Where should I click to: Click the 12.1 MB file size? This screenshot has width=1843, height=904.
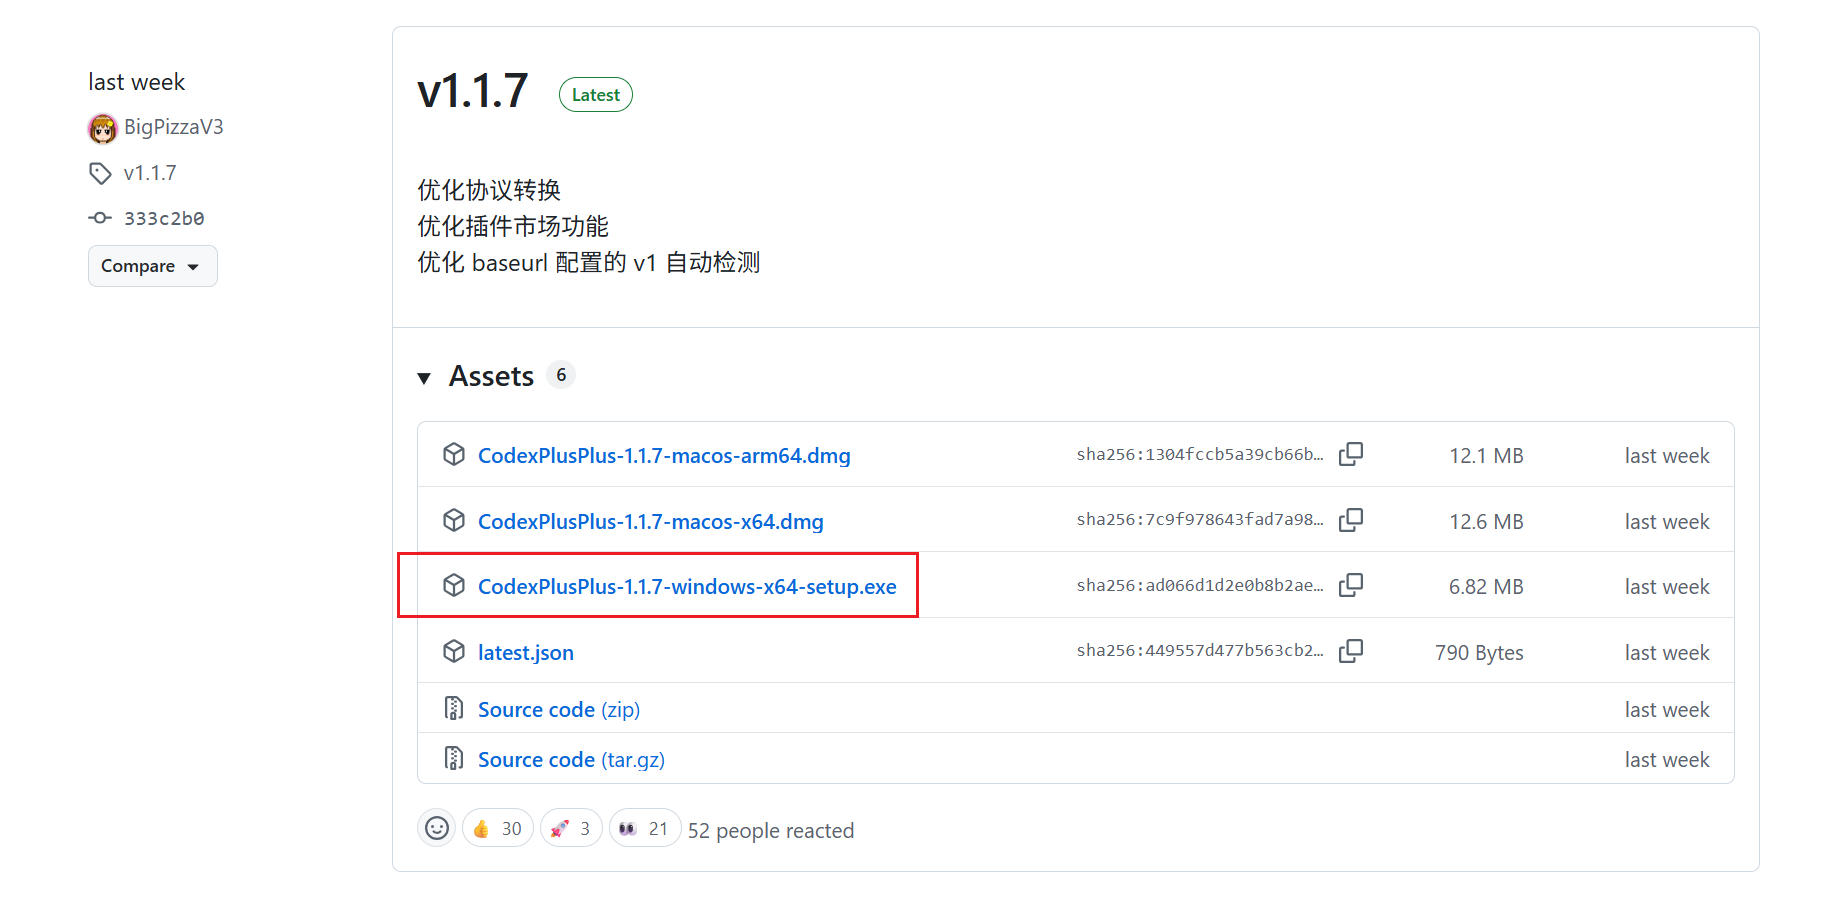(1486, 456)
